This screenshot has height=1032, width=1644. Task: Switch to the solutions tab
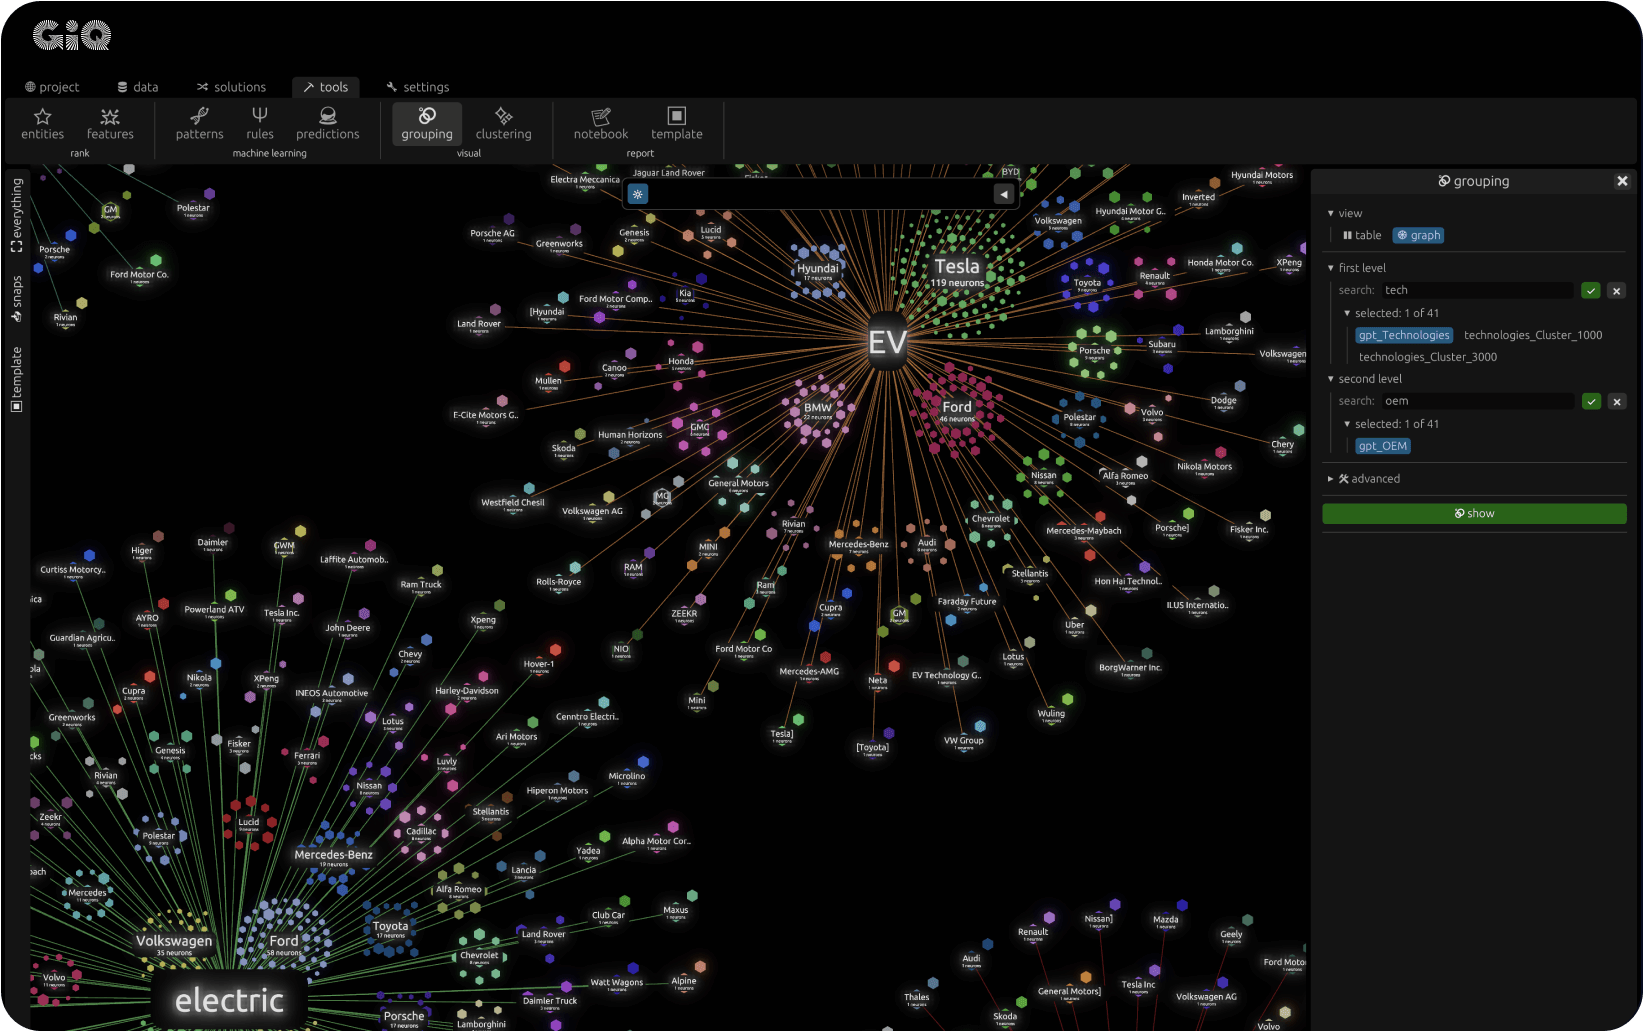click(231, 87)
